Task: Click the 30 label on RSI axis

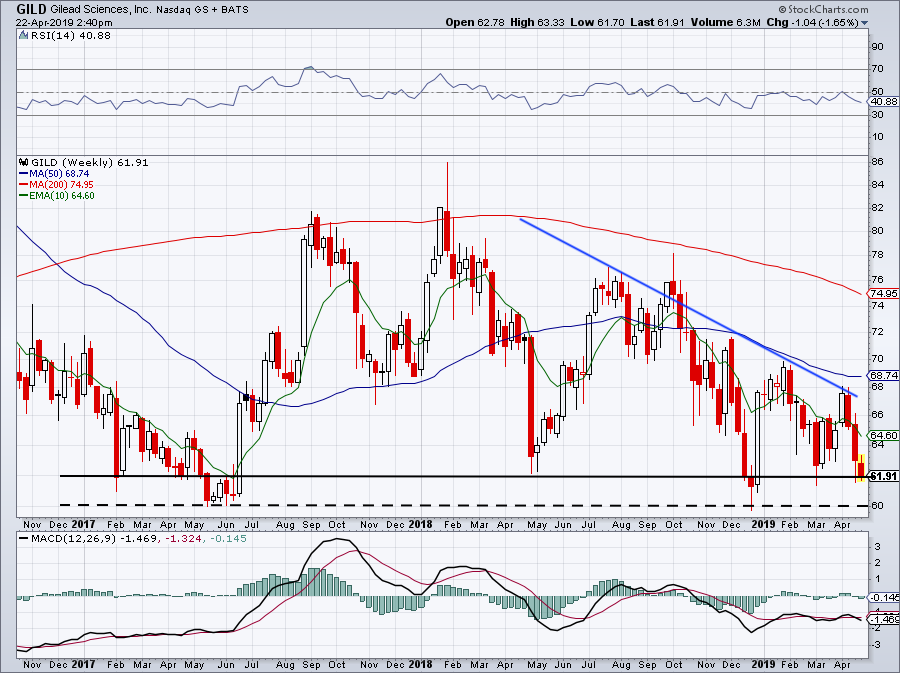Action: (x=877, y=115)
